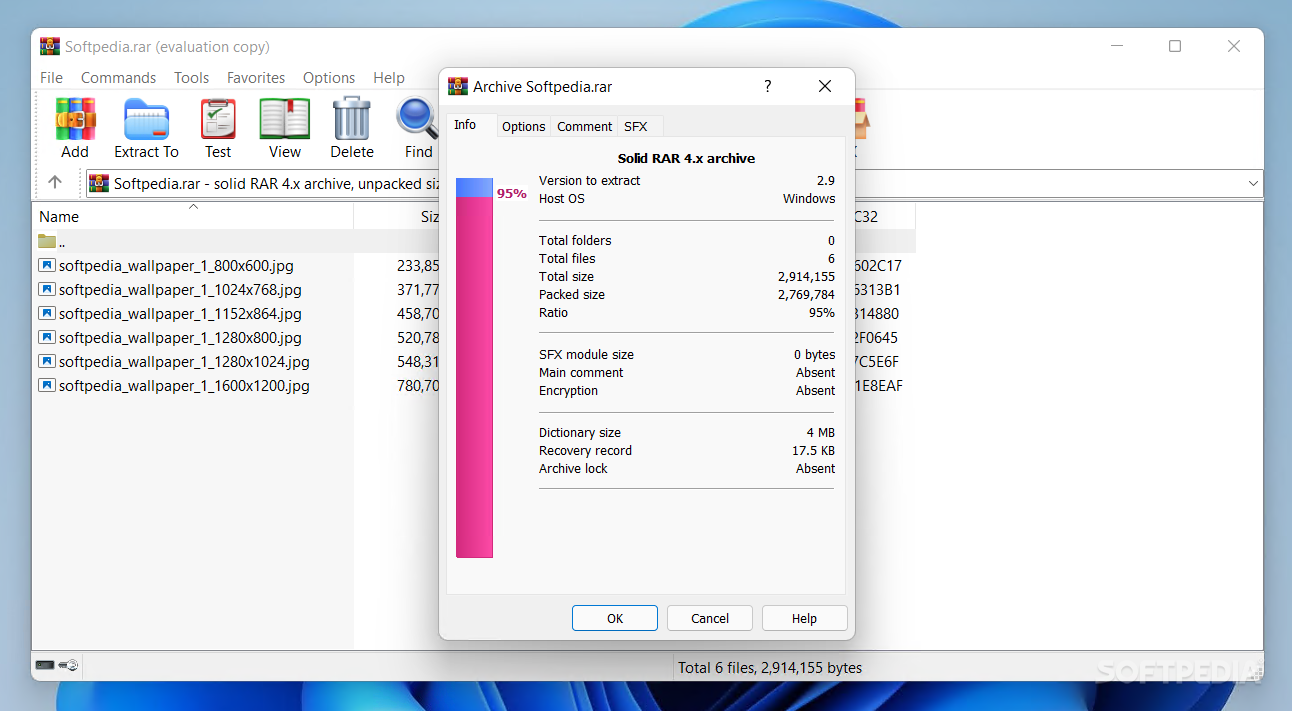The width and height of the screenshot is (1292, 711).
Task: Select file softpedia_wallpaper_1_1152x864.jpg
Action: [180, 313]
